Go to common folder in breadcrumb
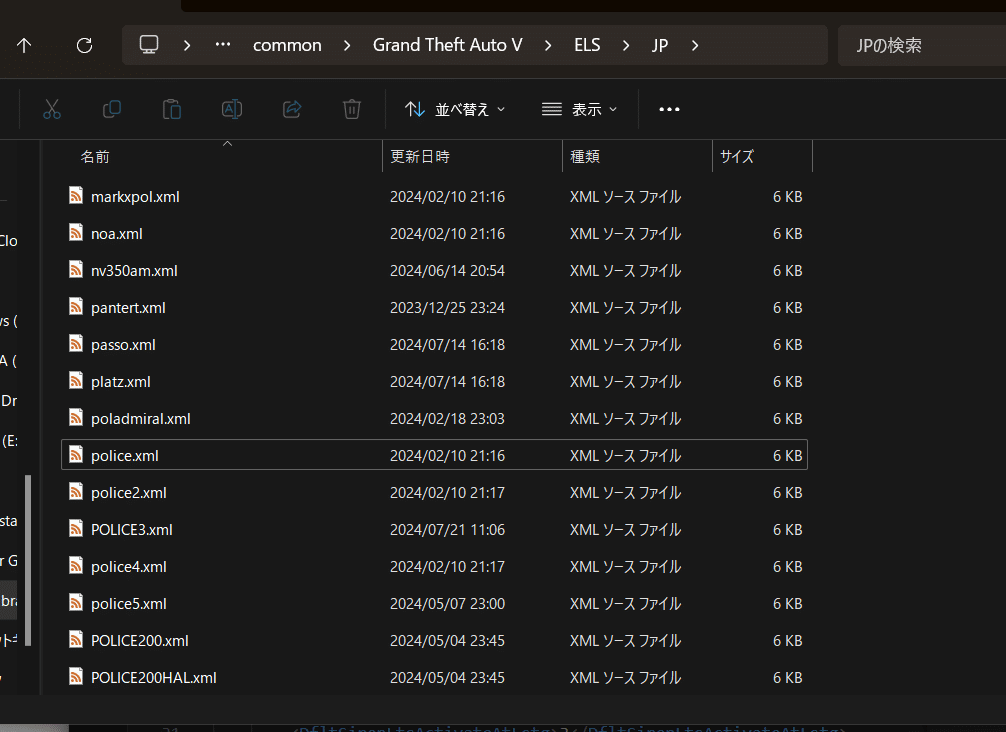The image size is (1006, 732). (x=287, y=46)
